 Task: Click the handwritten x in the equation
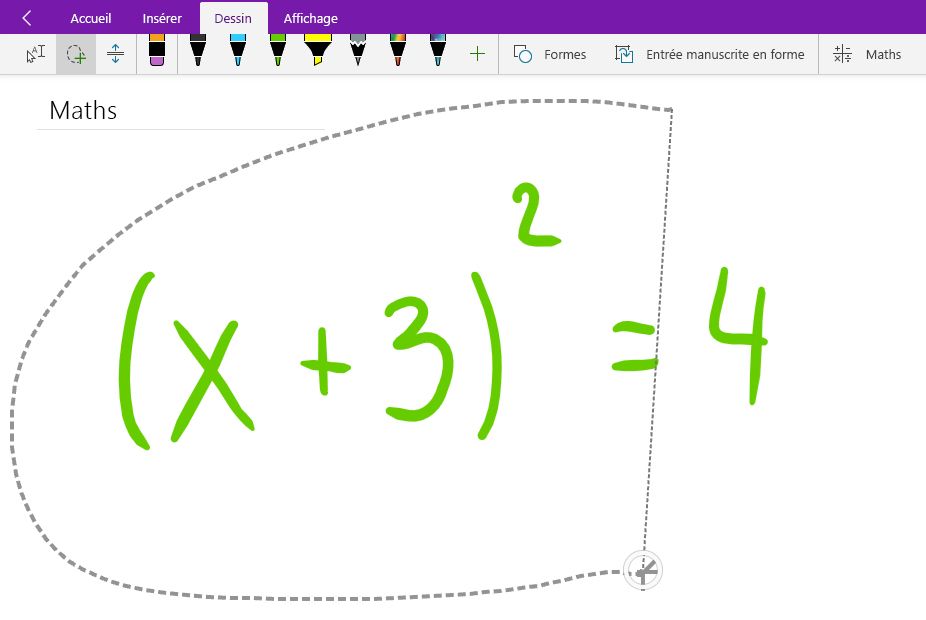coord(211,381)
